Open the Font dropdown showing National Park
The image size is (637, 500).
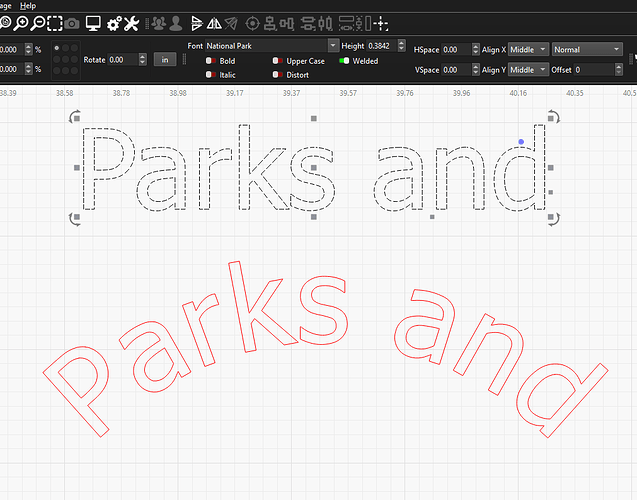pos(271,46)
